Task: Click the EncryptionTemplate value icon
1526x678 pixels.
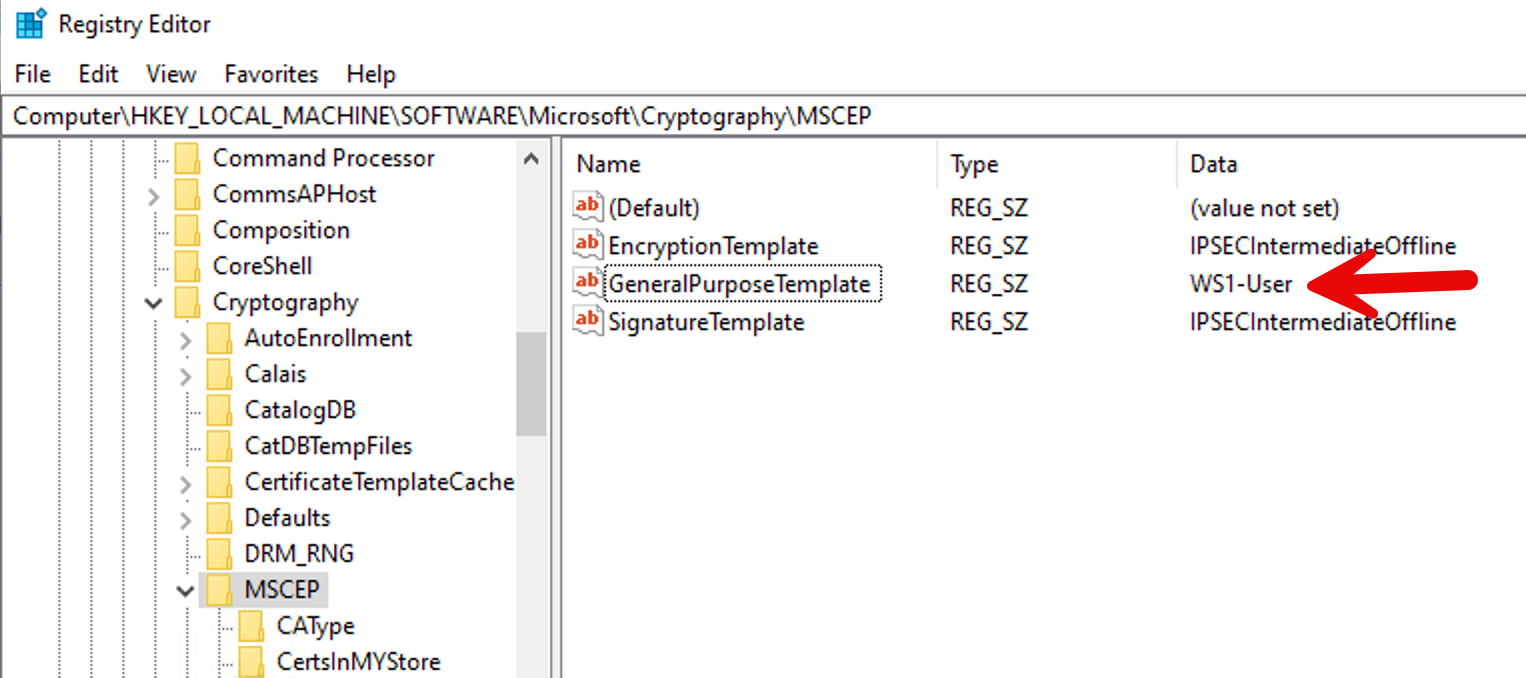Action: [x=588, y=245]
